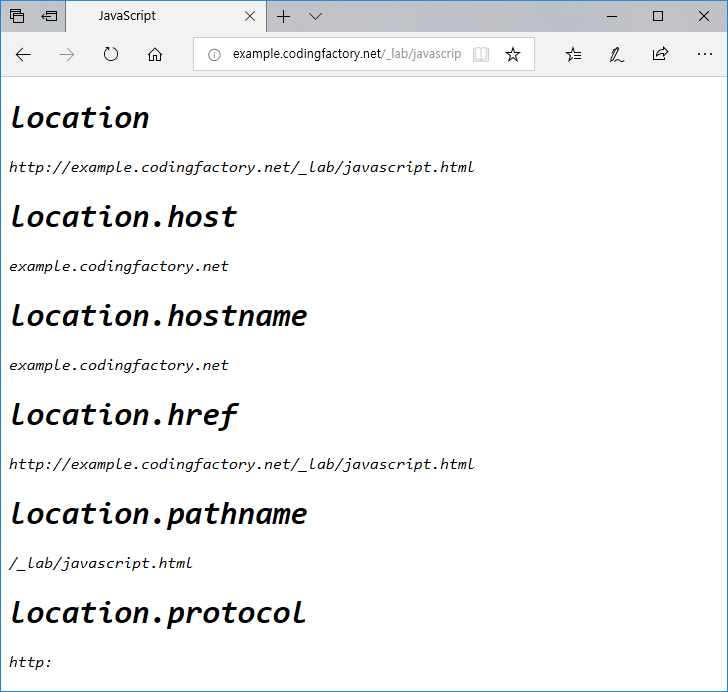Close the browser window
Image resolution: width=728 pixels, height=692 pixels.
click(703, 16)
